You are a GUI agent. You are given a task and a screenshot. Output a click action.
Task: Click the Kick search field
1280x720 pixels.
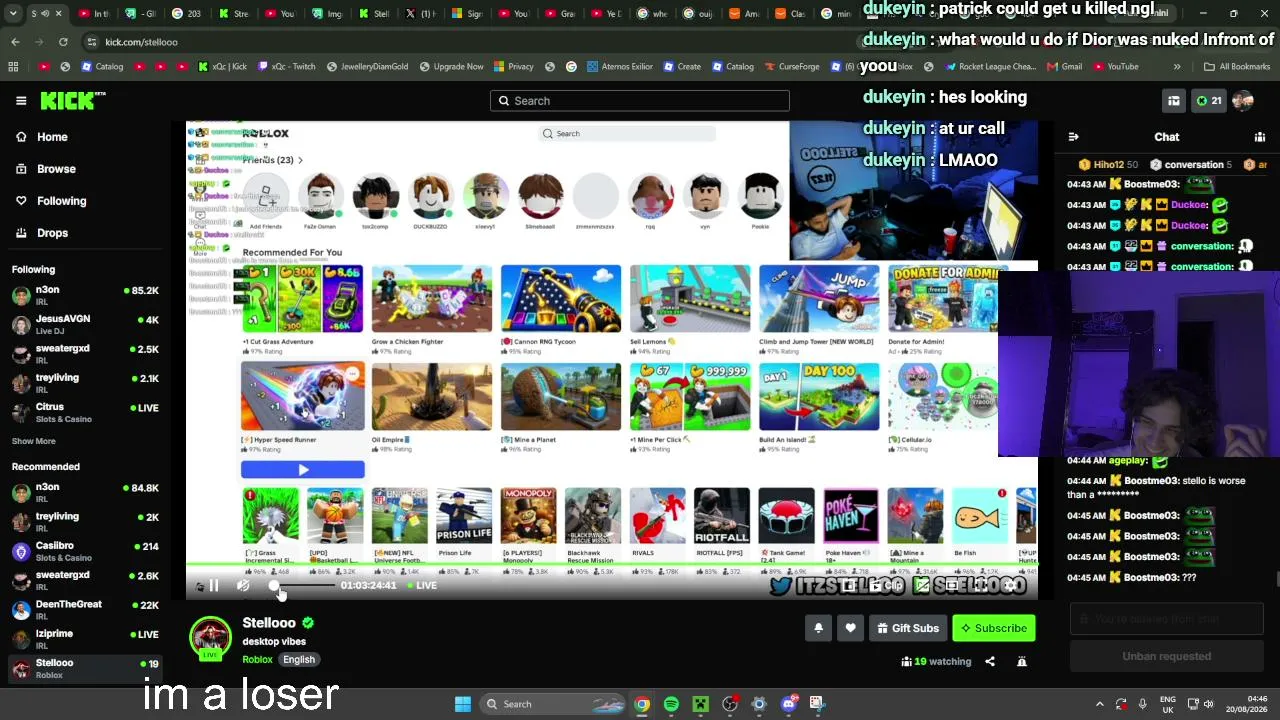[x=640, y=101]
